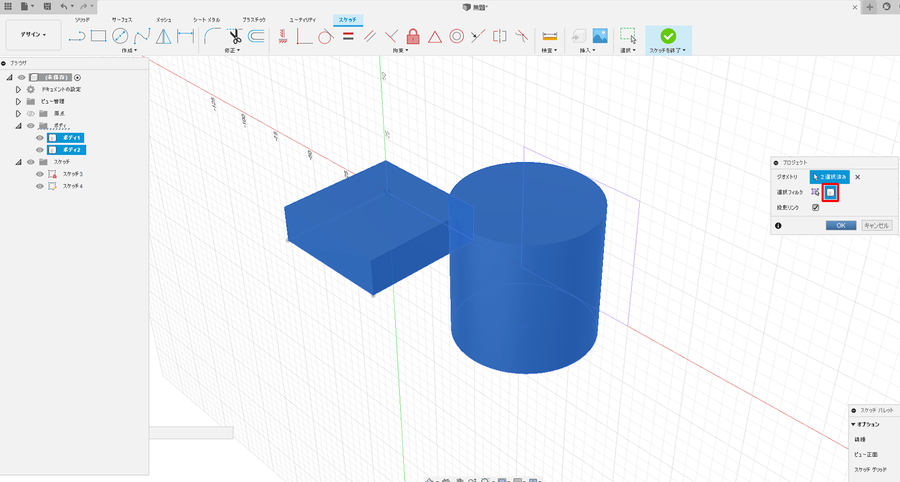900x482 pixels.
Task: Click the Save icon
Action: pos(47,6)
